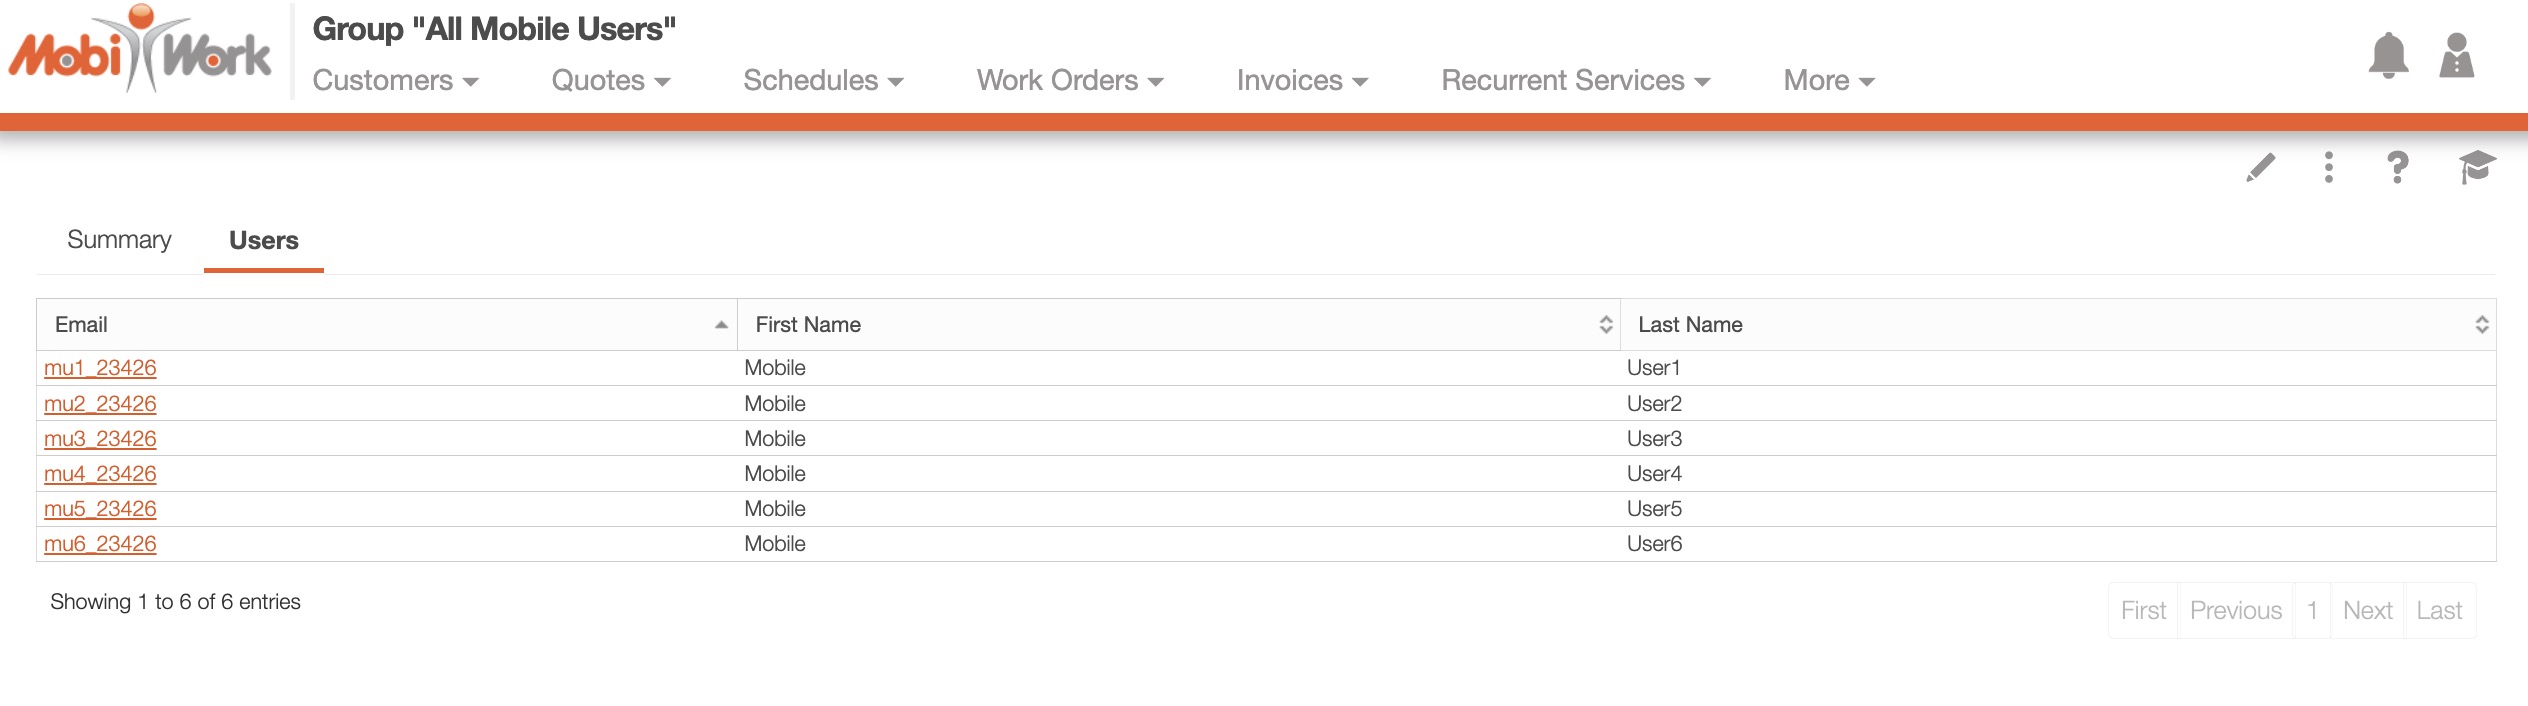Open the mu1_23426 user link
Image resolution: width=2528 pixels, height=706 pixels.
click(100, 368)
